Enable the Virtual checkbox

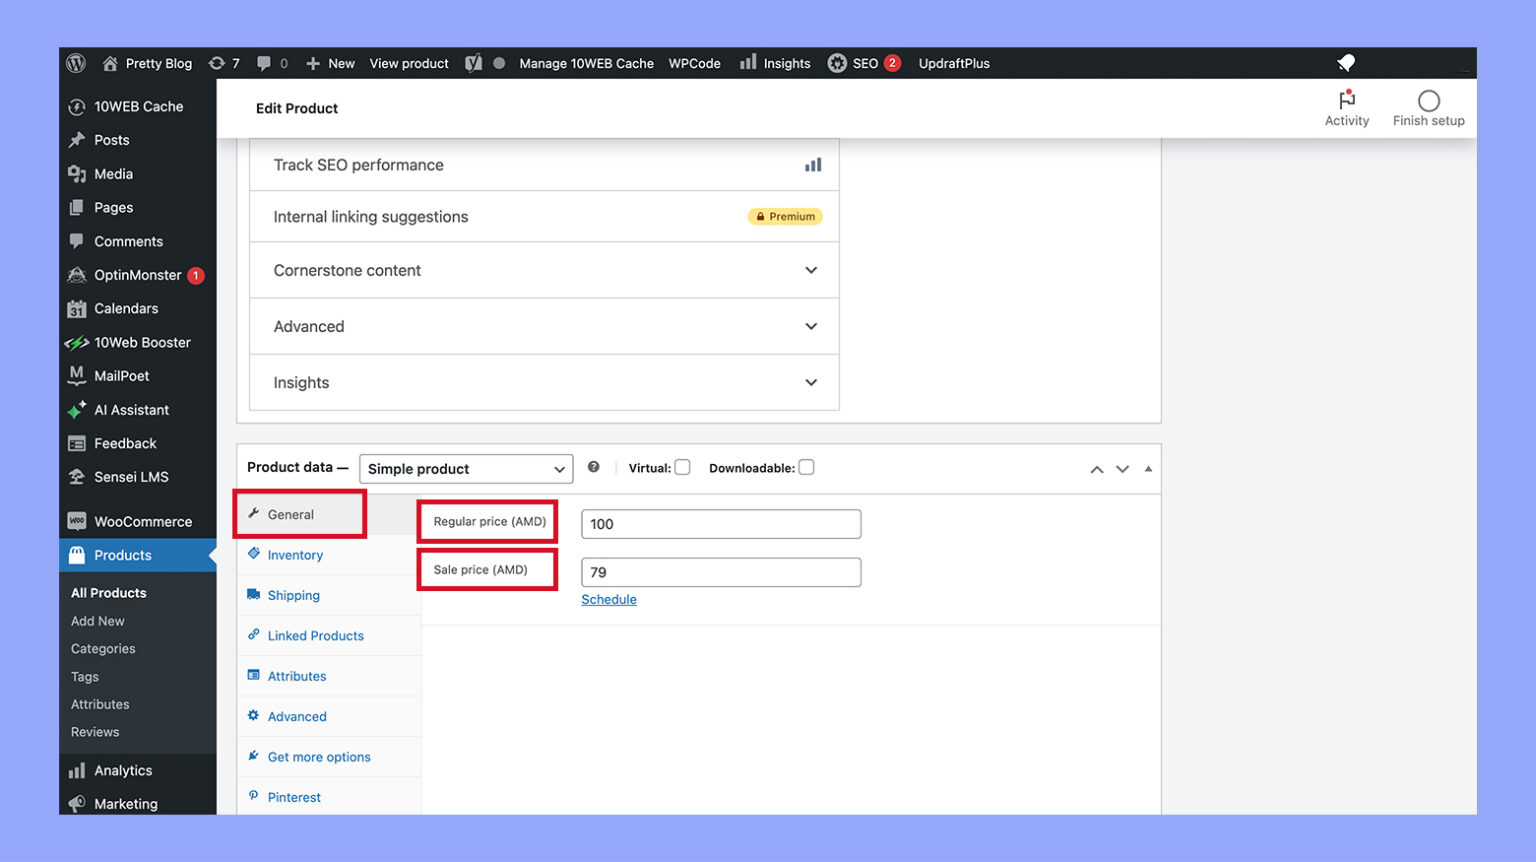click(x=682, y=467)
